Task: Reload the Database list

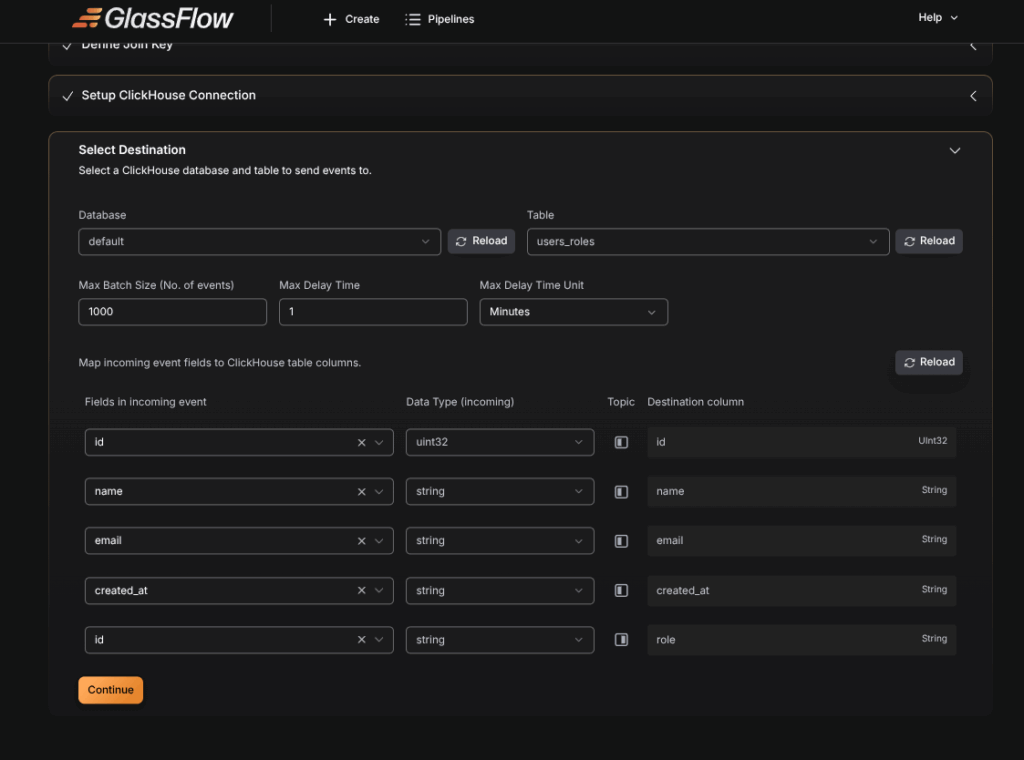Action: [x=481, y=241]
